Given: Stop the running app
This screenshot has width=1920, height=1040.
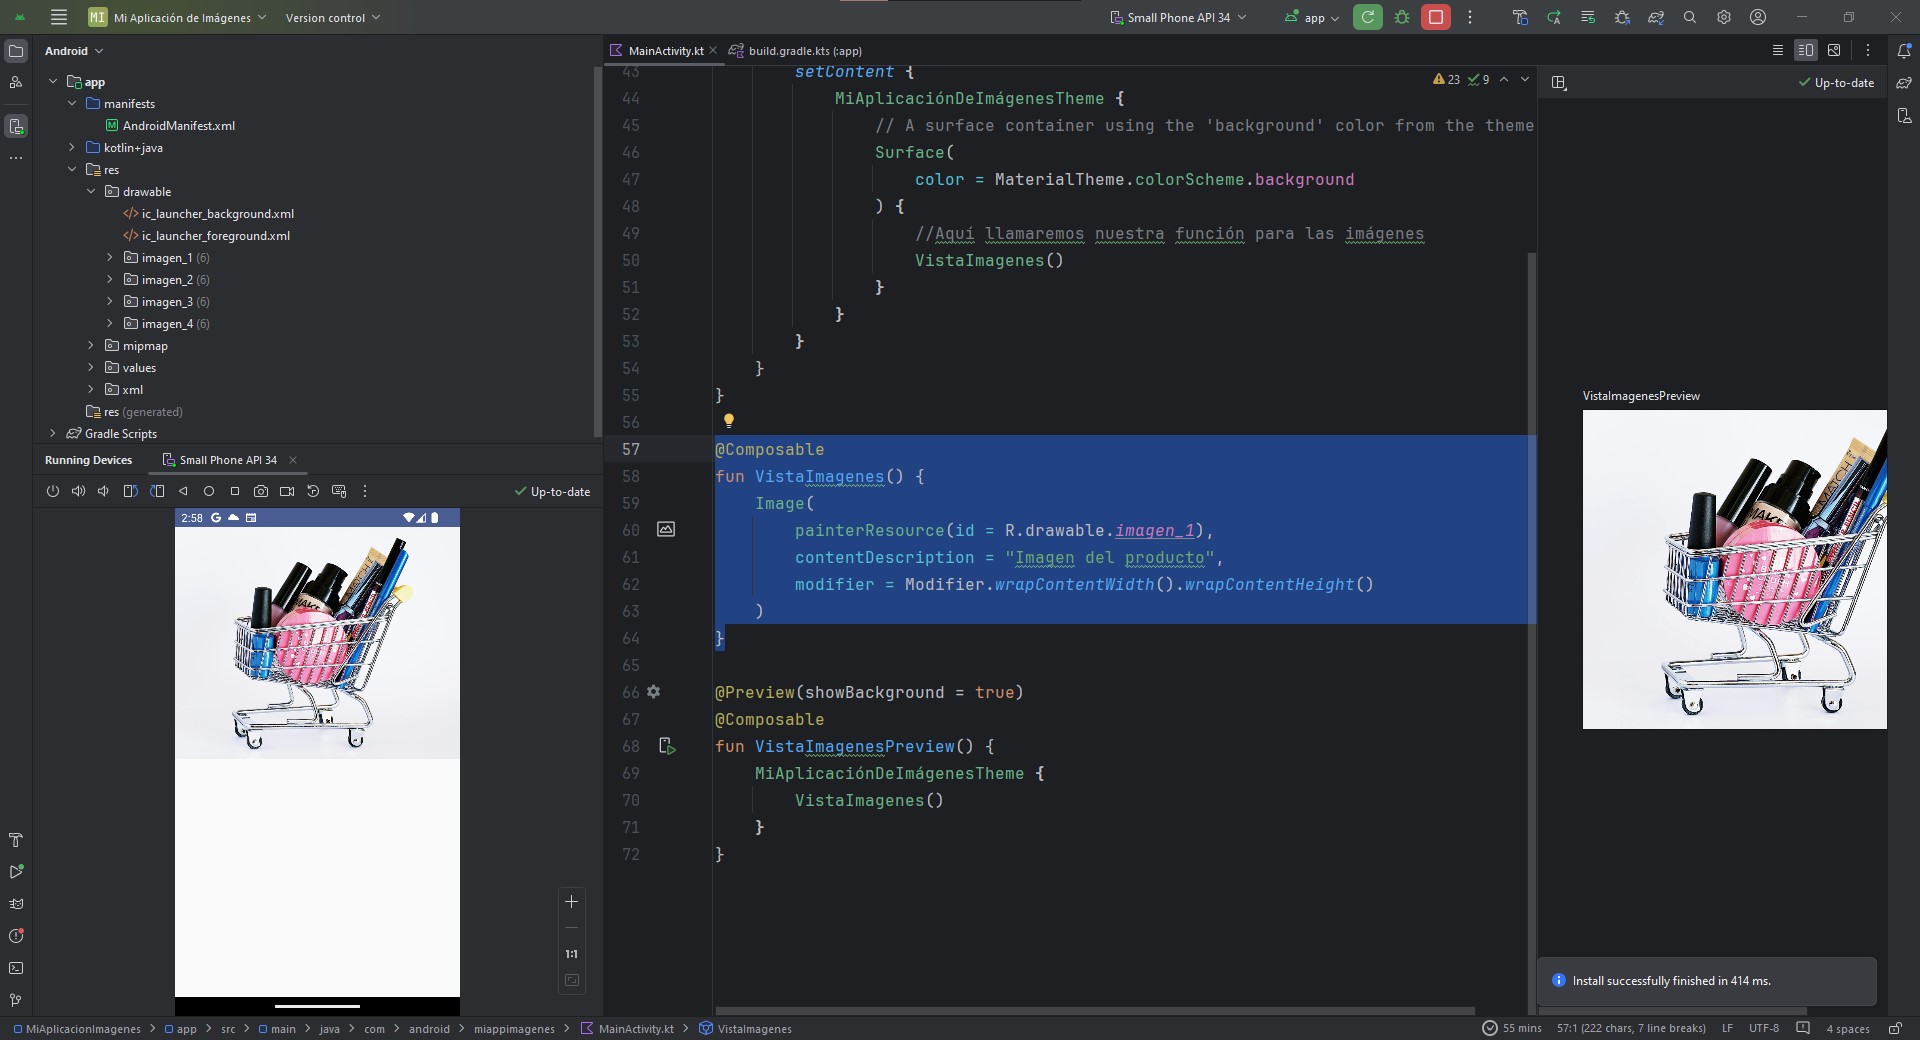Looking at the screenshot, I should coord(1435,17).
